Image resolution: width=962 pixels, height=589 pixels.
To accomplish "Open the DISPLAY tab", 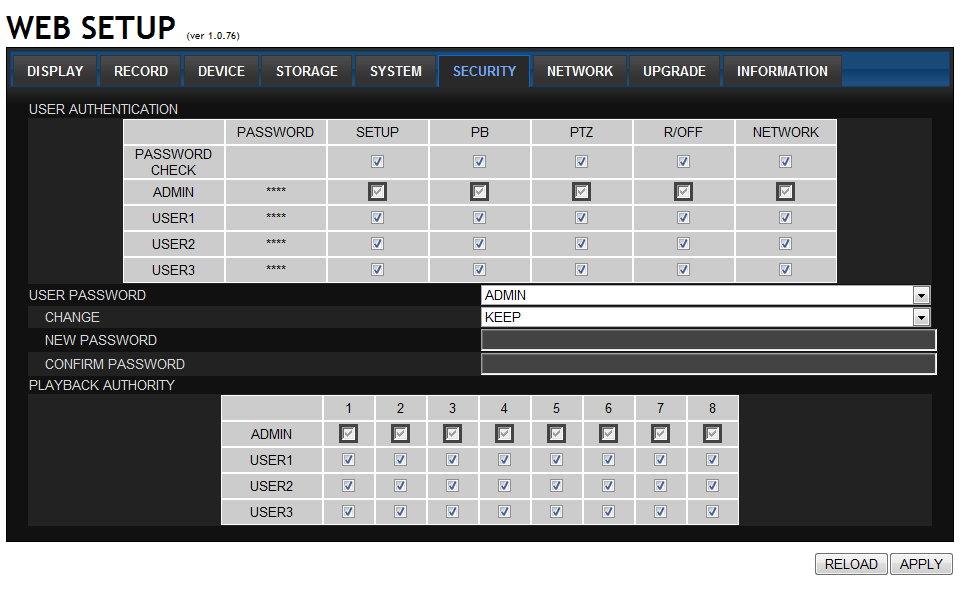I will coord(55,71).
